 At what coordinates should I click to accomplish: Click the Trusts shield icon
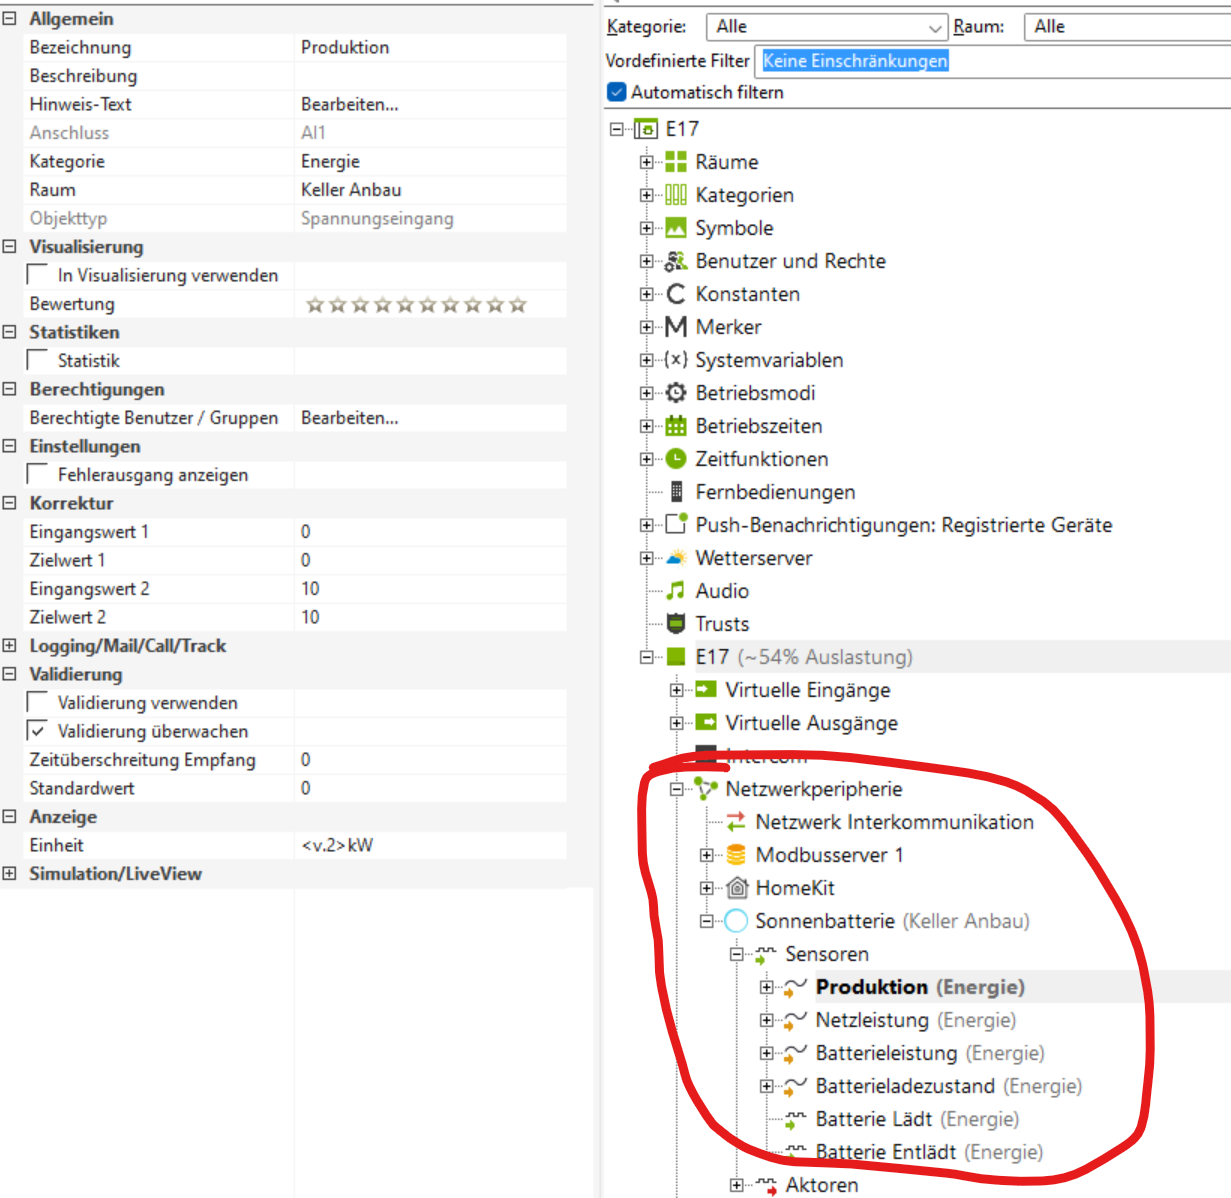[676, 624]
